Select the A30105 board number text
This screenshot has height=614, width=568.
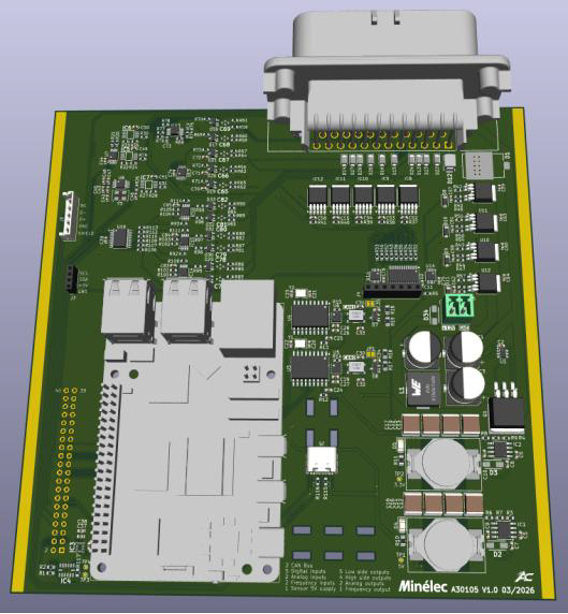tap(465, 589)
